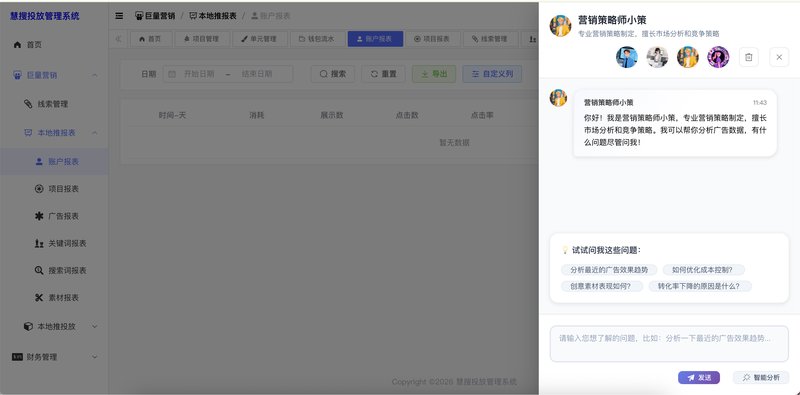Expand the 本地推投放 submenu chevron
This screenshot has width=800, height=395.
click(95, 326)
